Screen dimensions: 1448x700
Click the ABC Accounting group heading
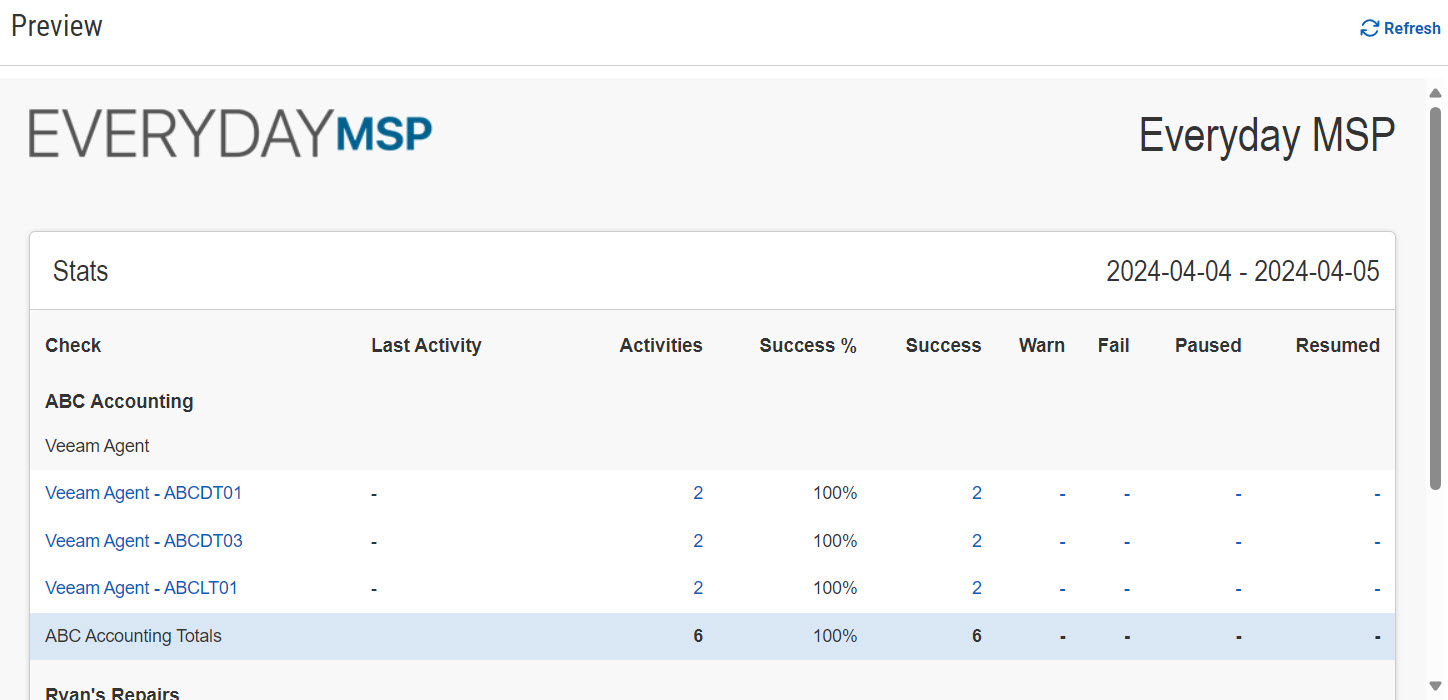(x=119, y=401)
